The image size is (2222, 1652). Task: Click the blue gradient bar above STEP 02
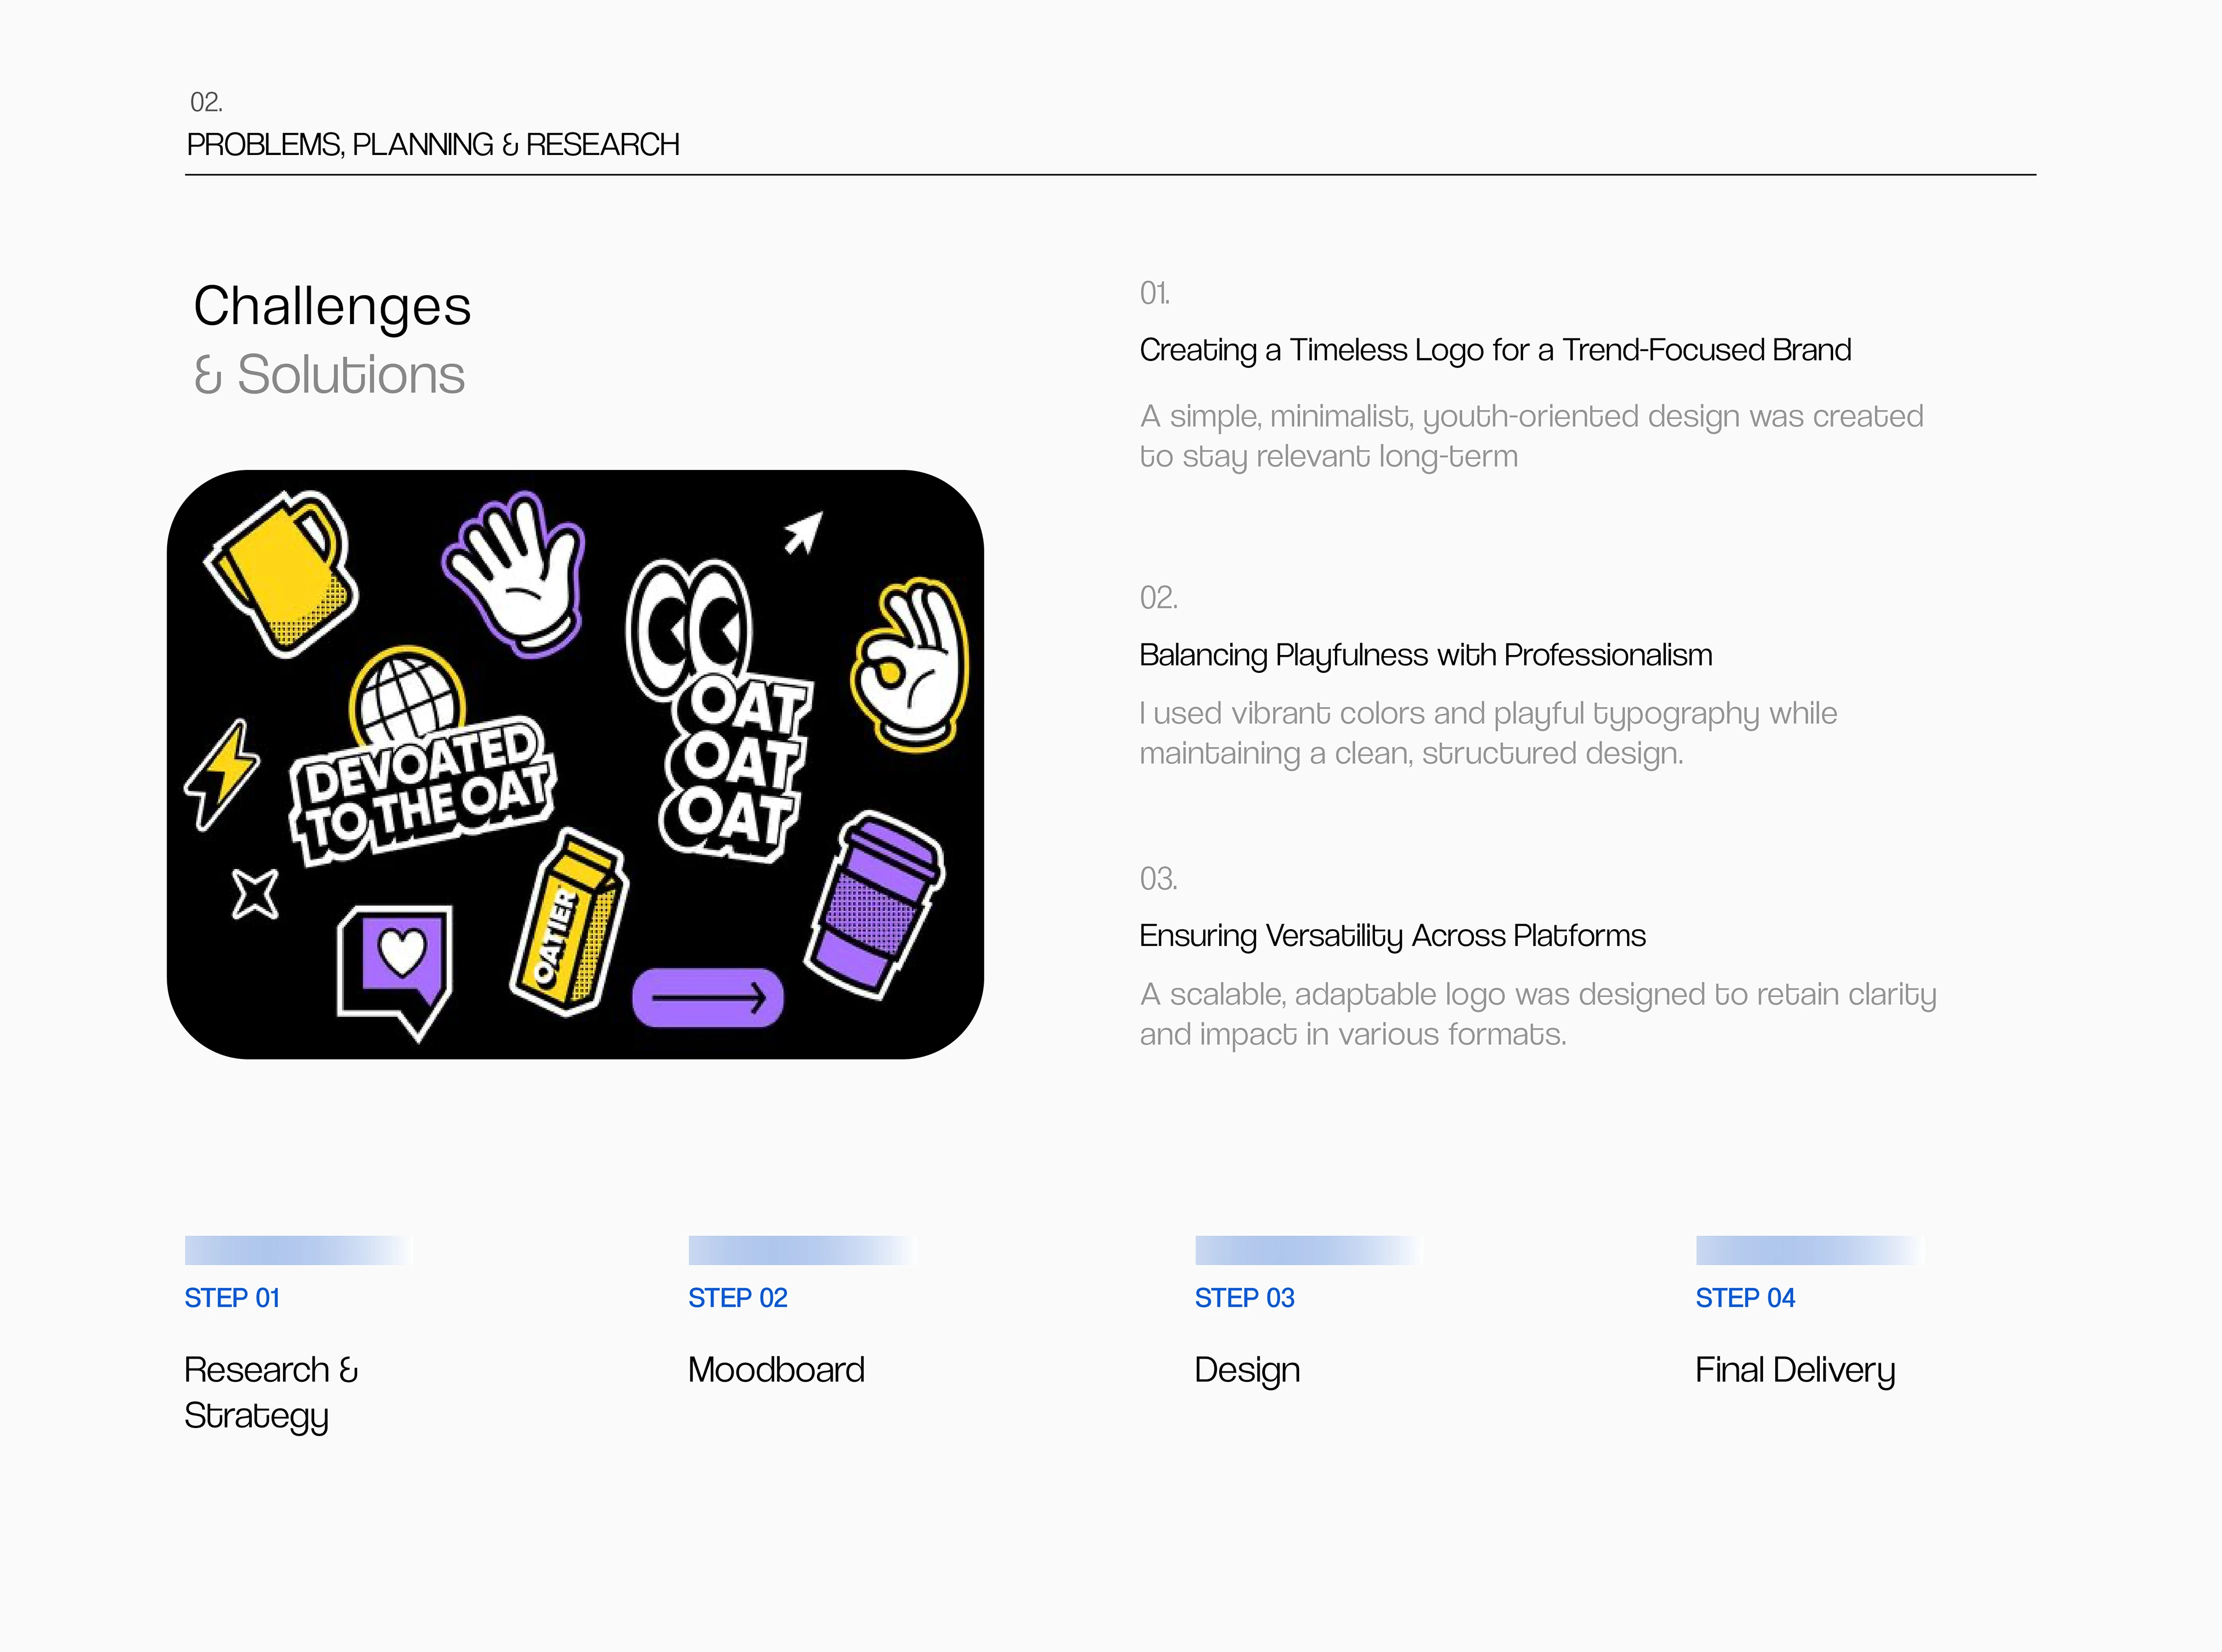[801, 1250]
